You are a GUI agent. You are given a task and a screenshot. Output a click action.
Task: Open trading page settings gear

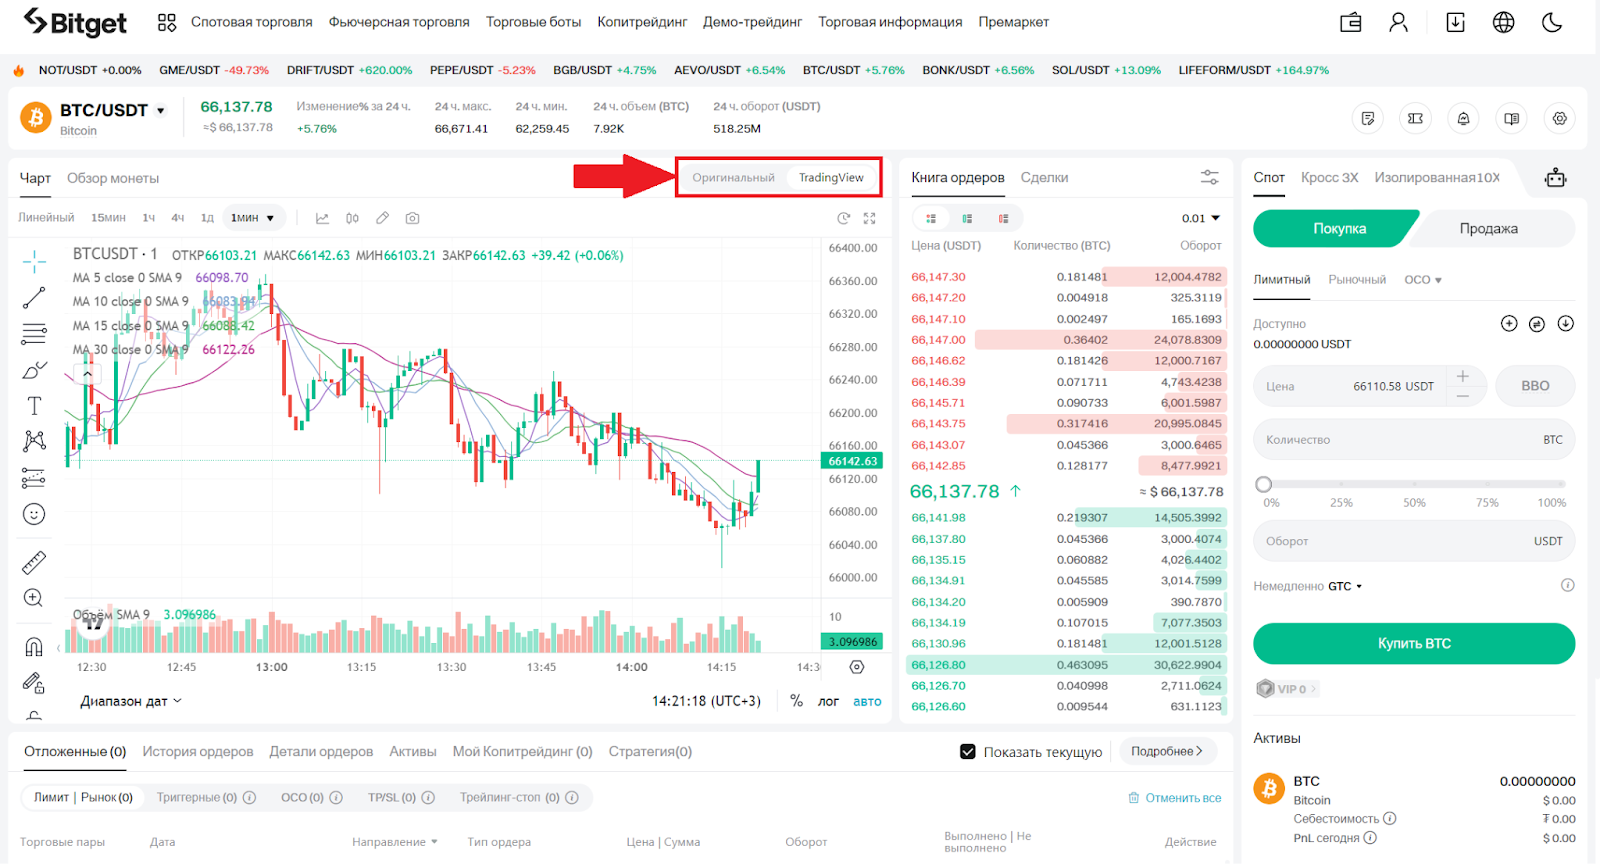pyautogui.click(x=1559, y=119)
